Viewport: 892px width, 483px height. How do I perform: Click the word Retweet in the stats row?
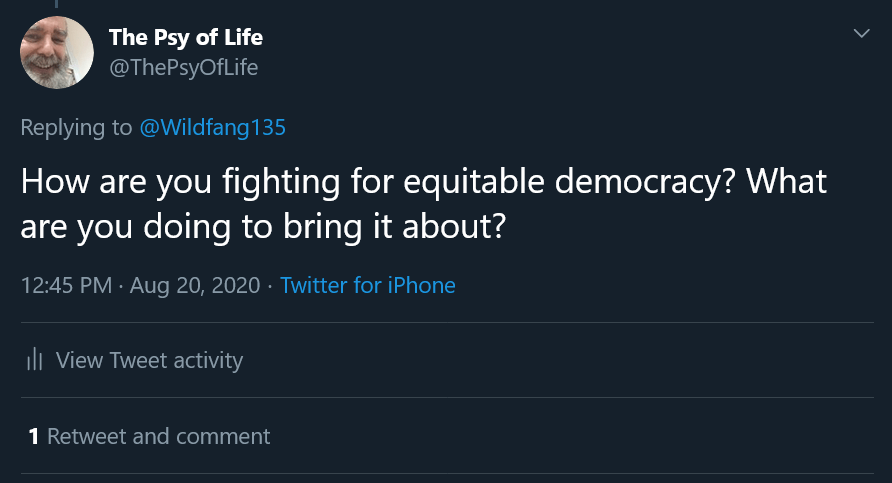click(87, 436)
